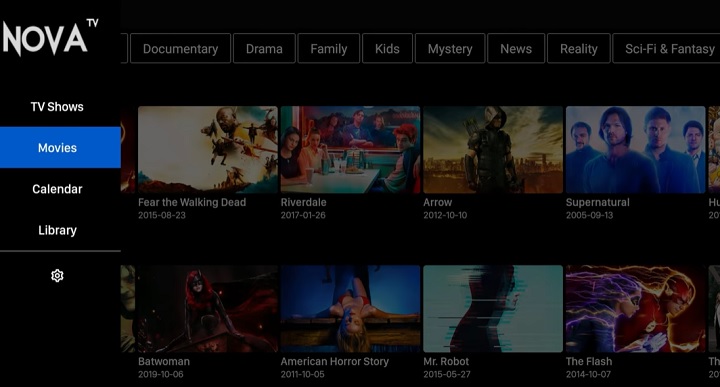Open the settings gear icon
Image resolution: width=720 pixels, height=387 pixels.
coord(57,275)
